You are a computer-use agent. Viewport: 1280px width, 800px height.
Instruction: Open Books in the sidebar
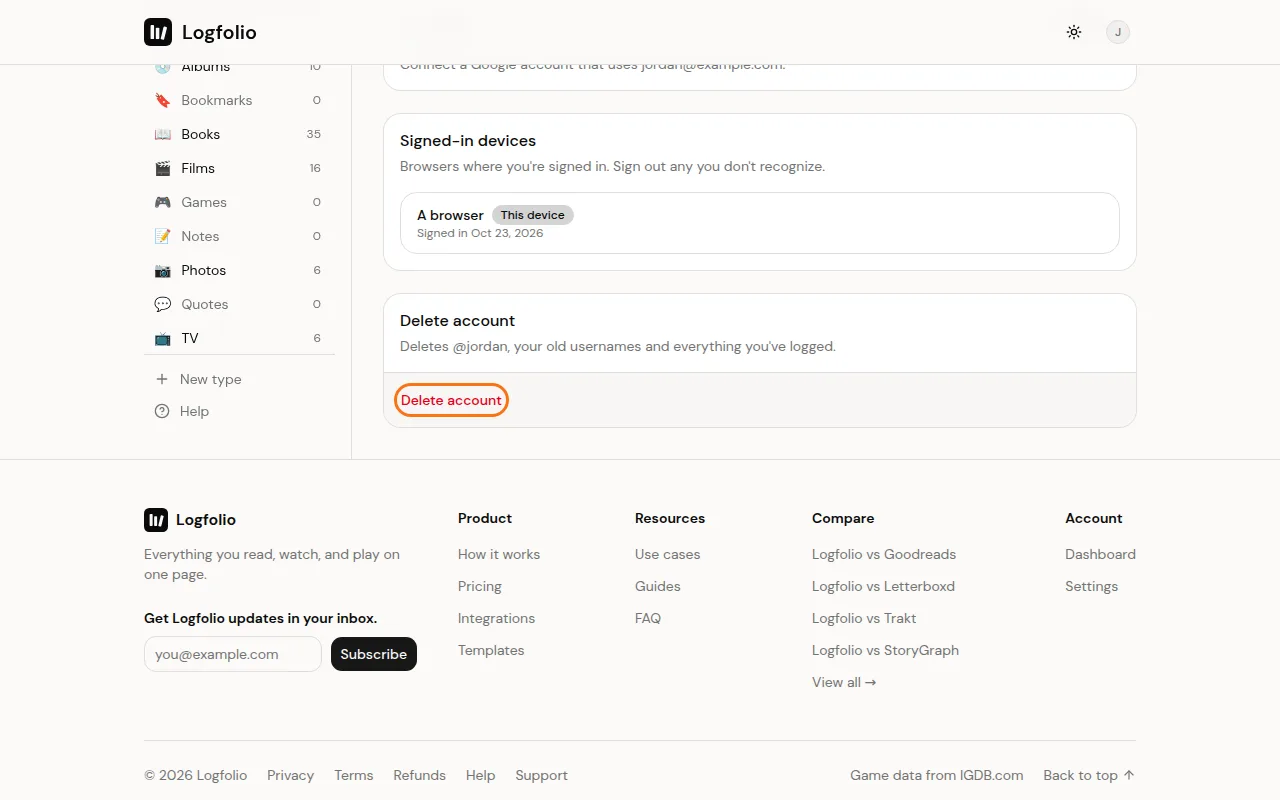[x=239, y=134]
